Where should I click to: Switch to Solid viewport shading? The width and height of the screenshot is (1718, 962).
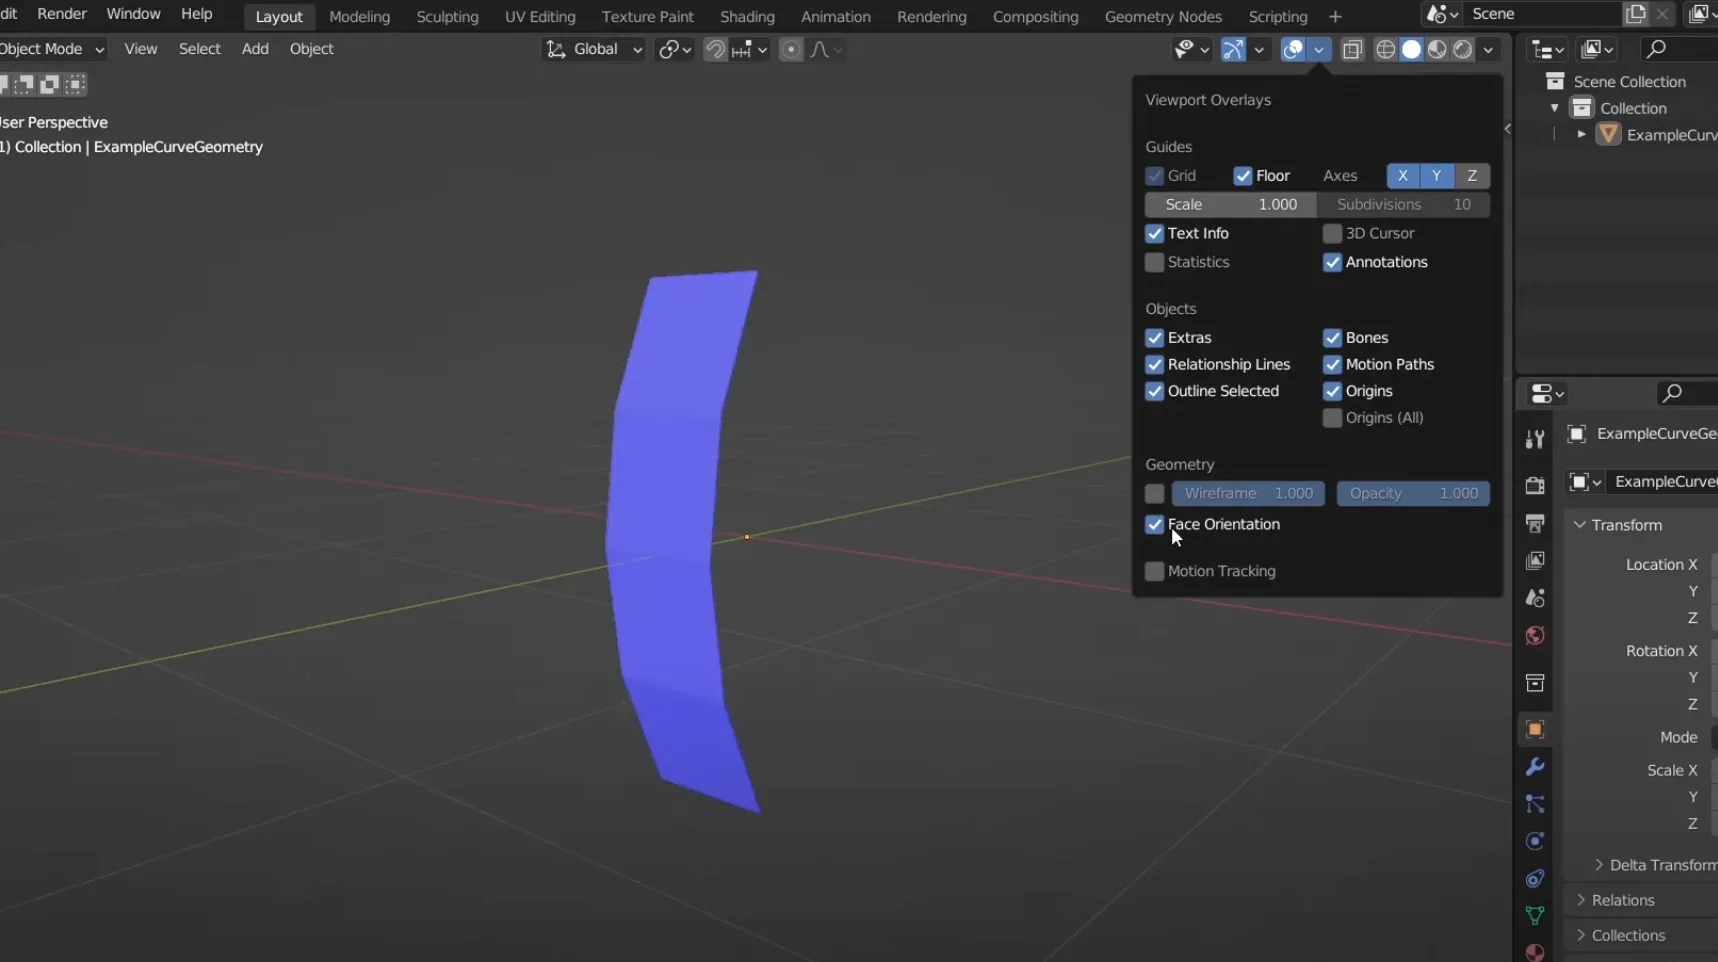coord(1411,49)
